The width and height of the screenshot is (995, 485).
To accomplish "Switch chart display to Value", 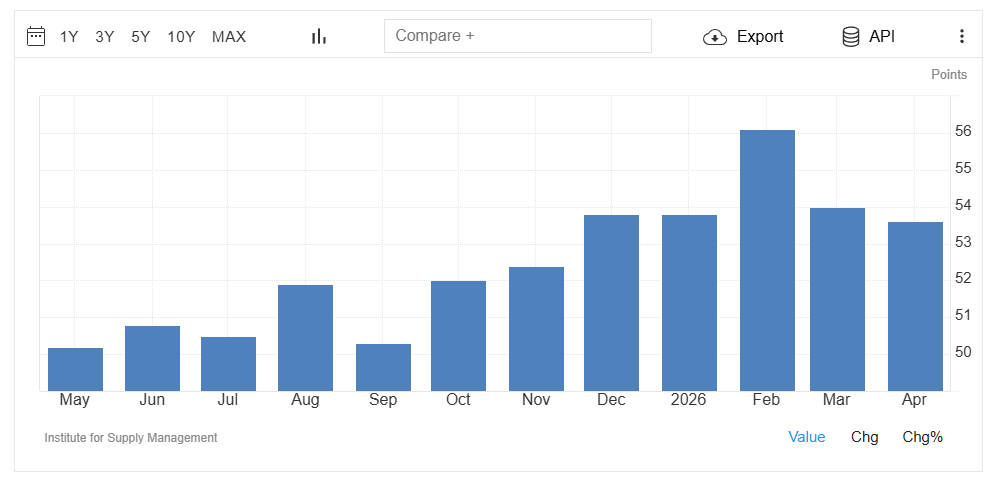I will pos(807,437).
